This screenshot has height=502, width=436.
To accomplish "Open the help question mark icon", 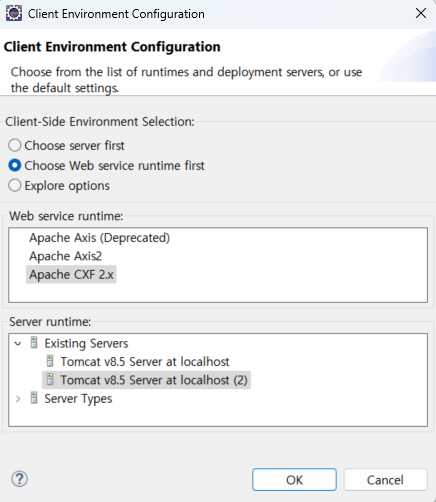I will click(20, 479).
